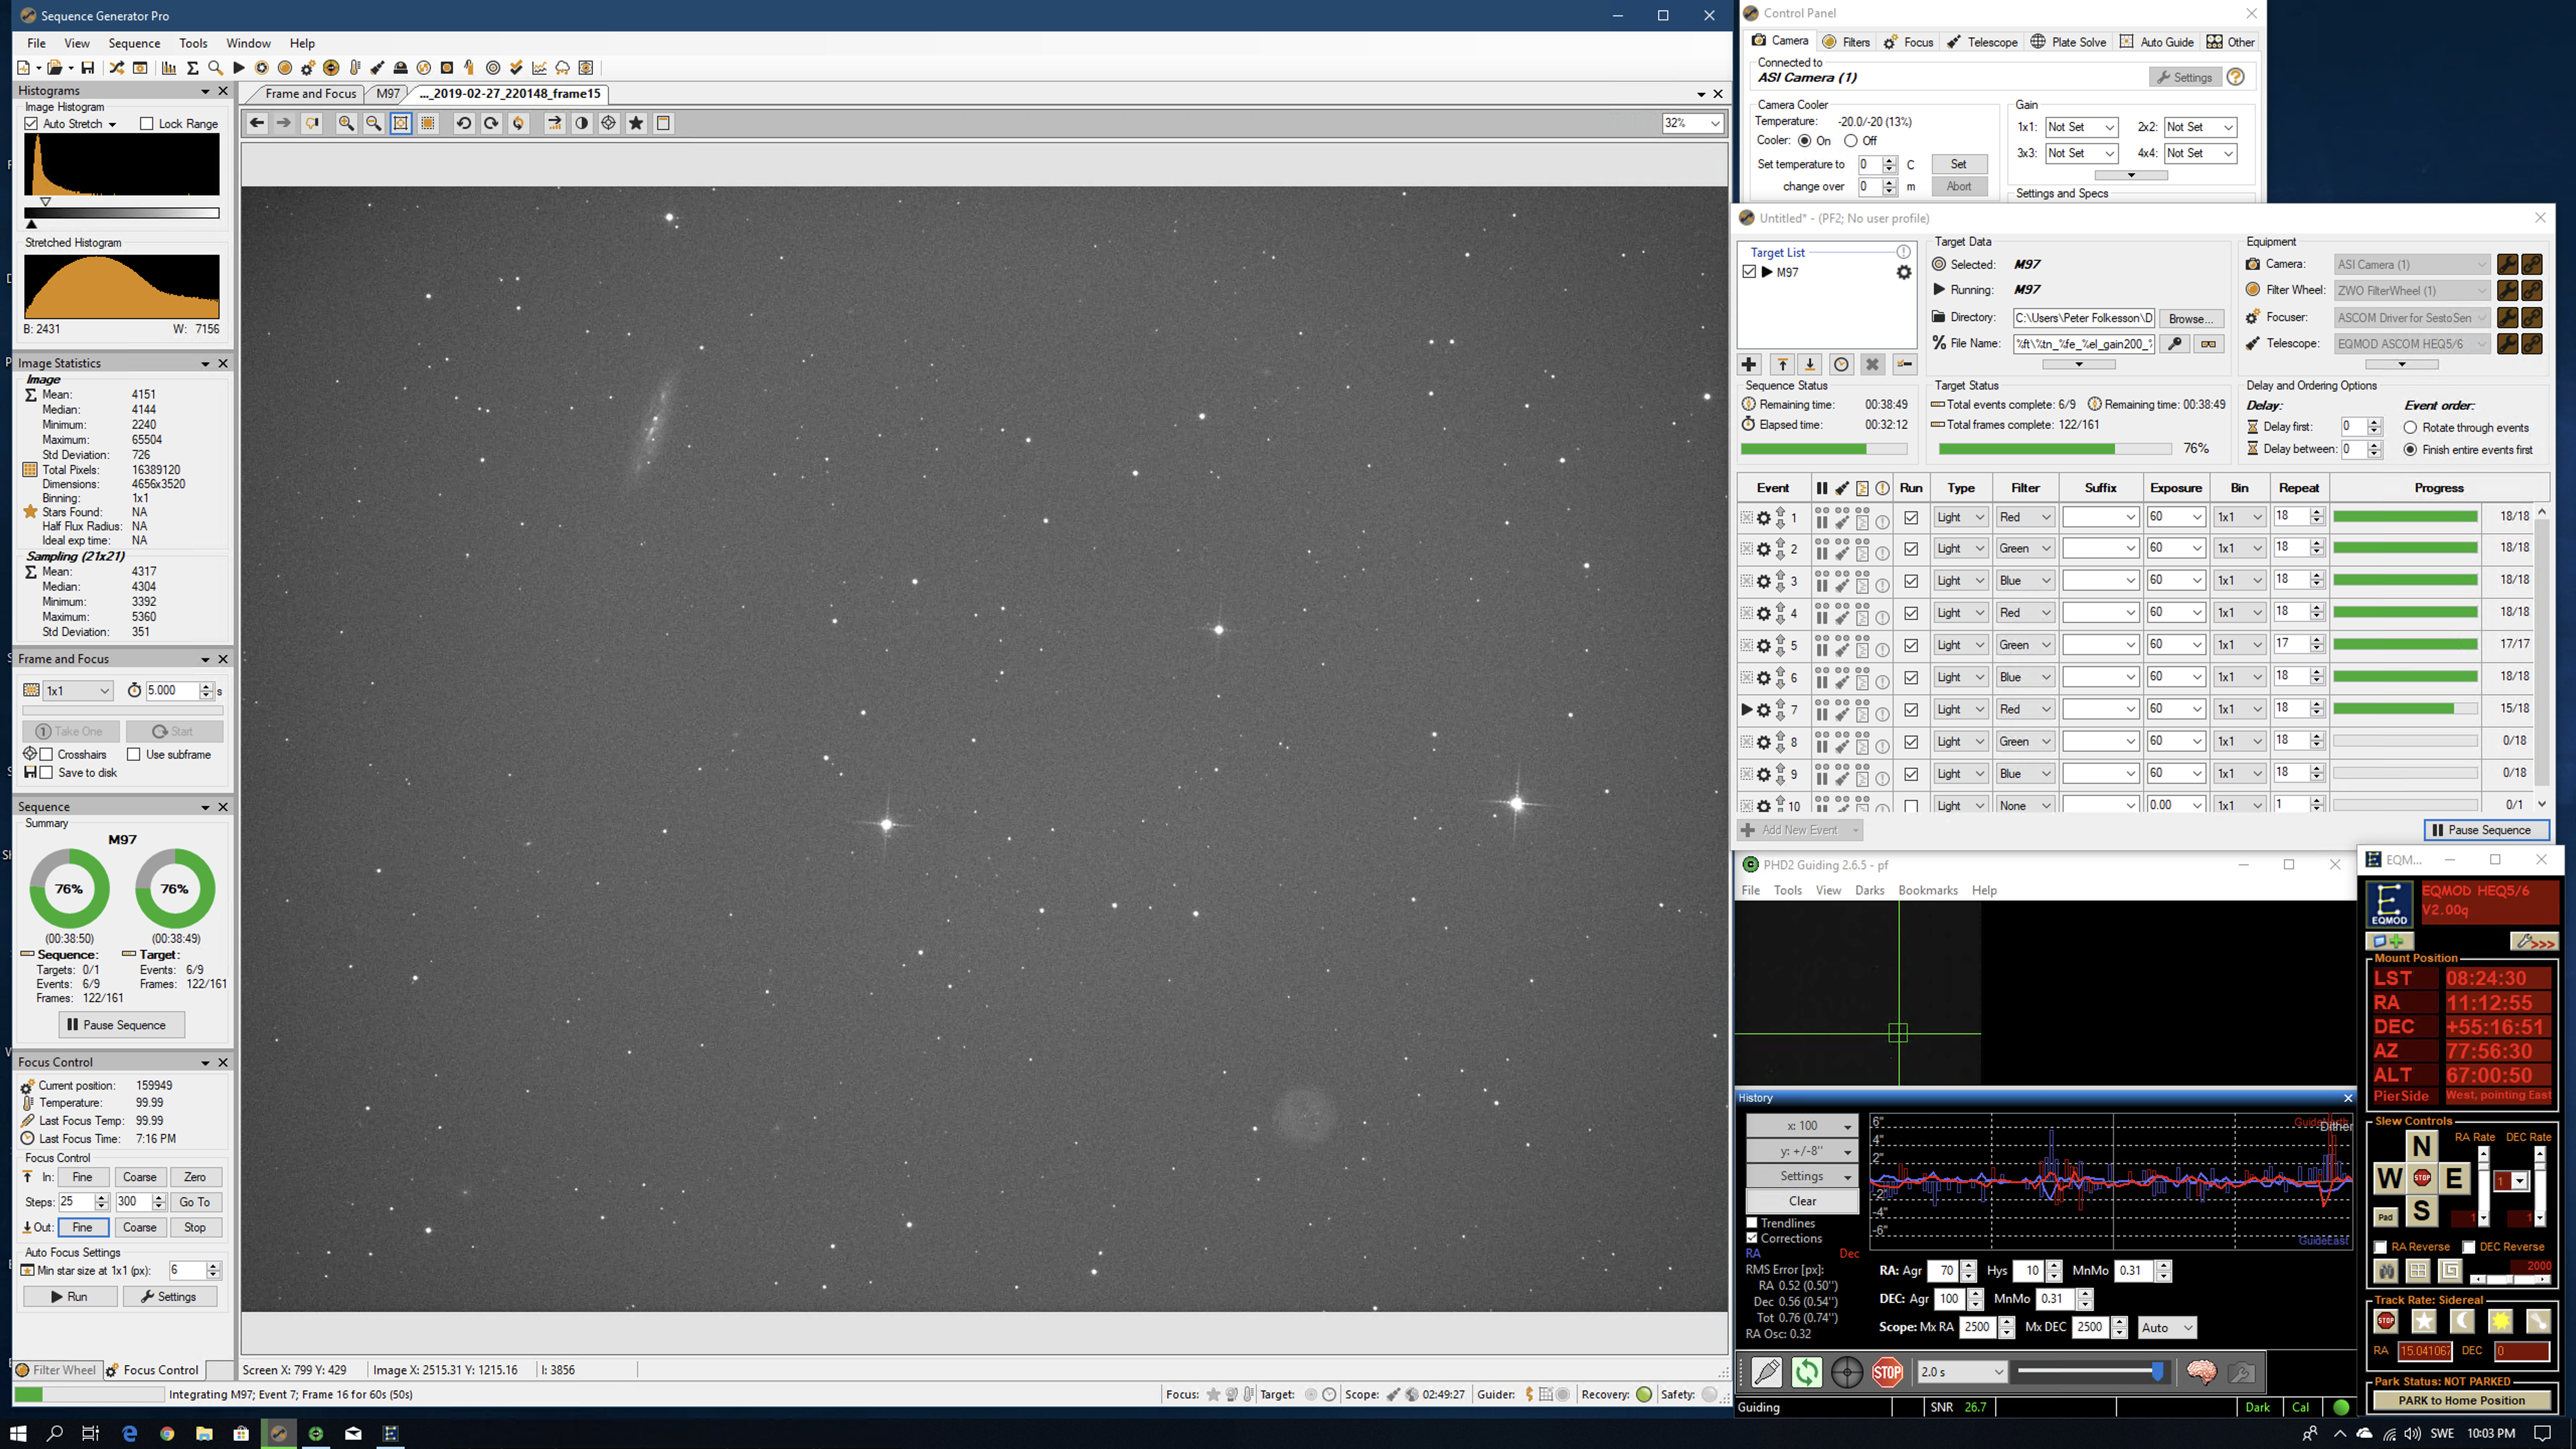Click zoom in magnifier on image toolbar
The image size is (2576, 1449).
tap(346, 123)
